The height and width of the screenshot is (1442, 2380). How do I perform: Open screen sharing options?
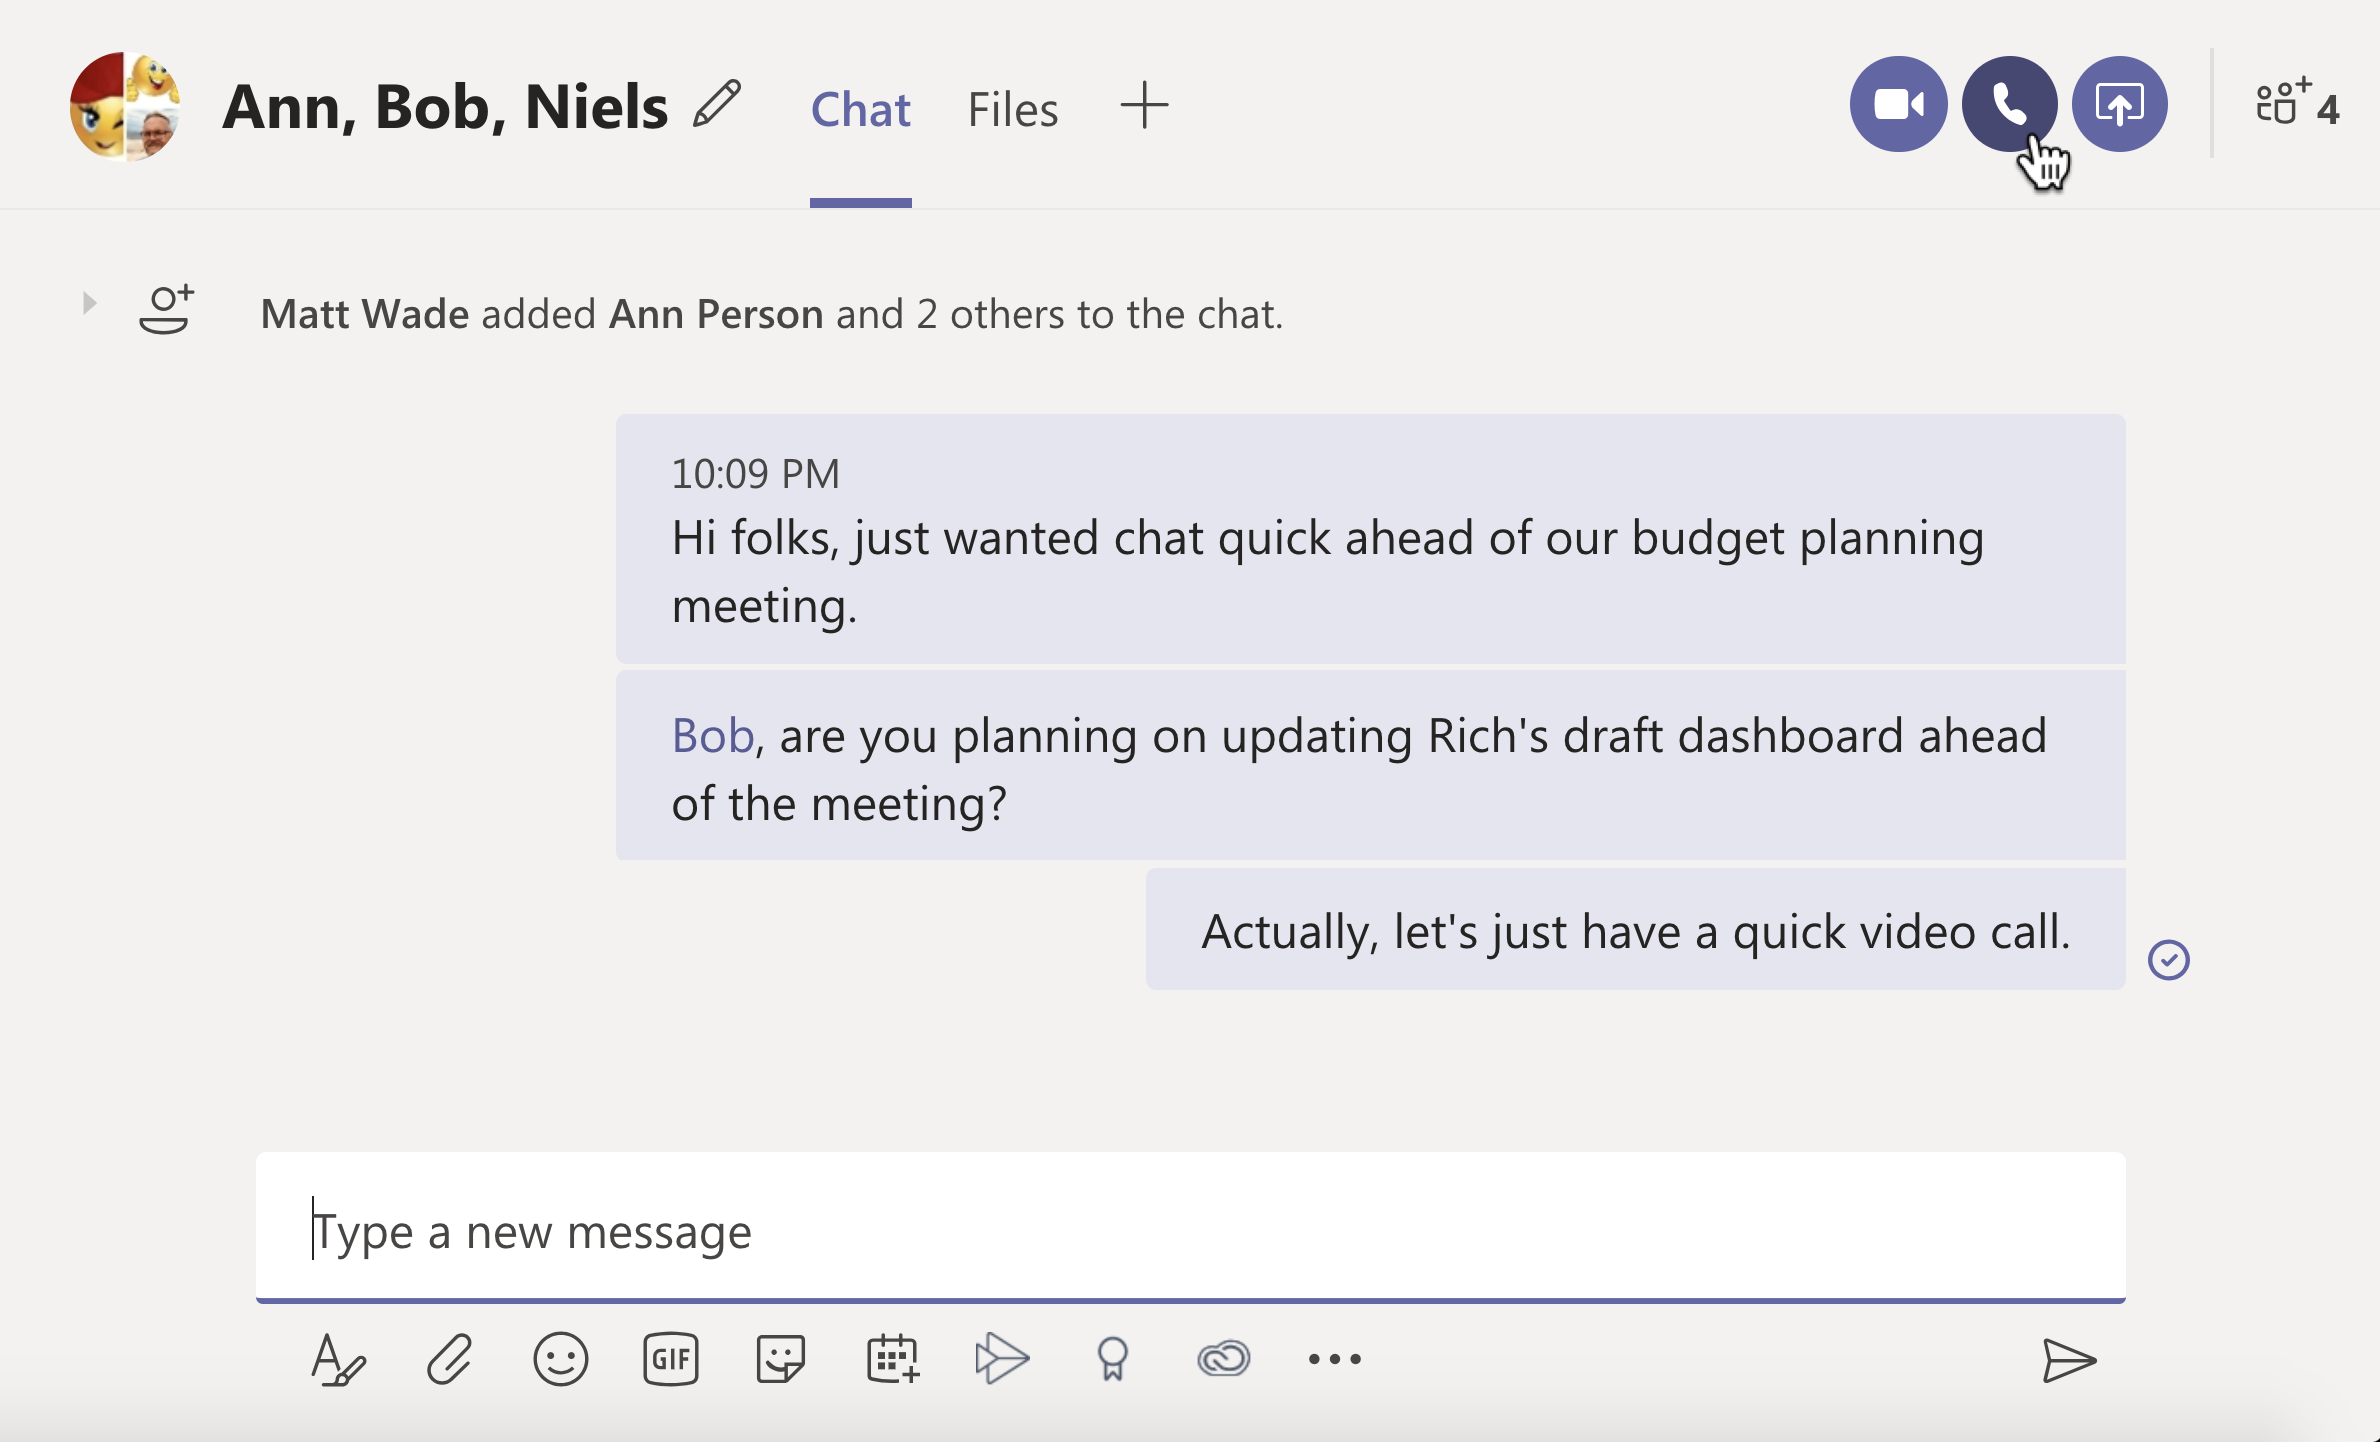click(2121, 104)
